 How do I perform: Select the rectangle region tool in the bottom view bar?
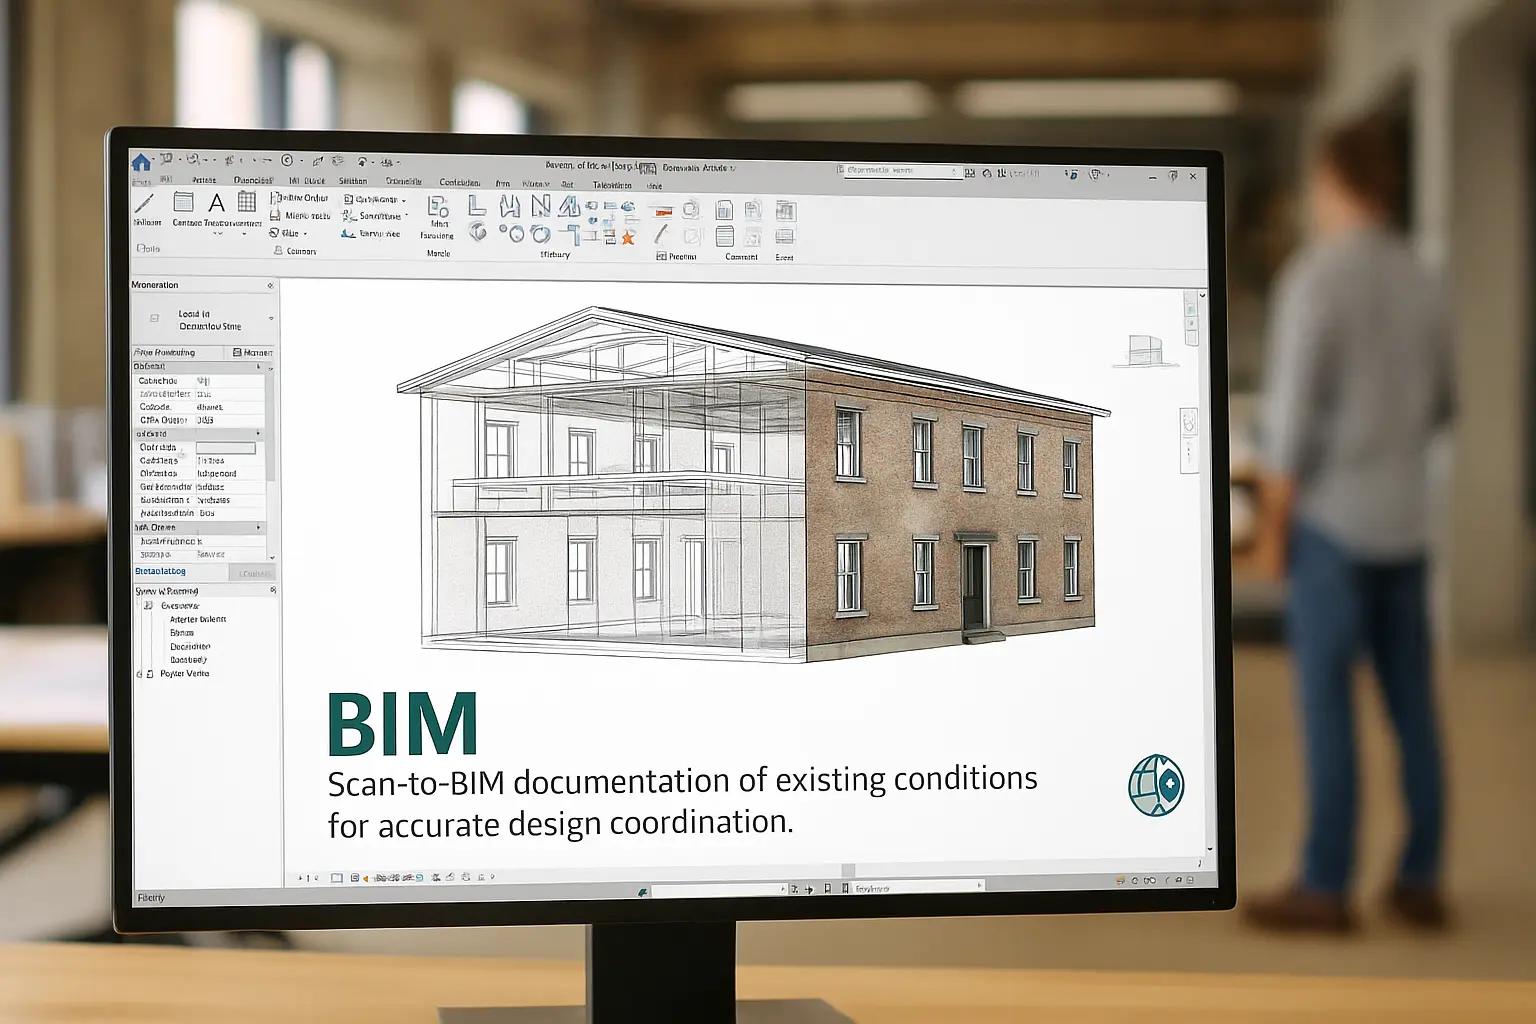coord(335,879)
